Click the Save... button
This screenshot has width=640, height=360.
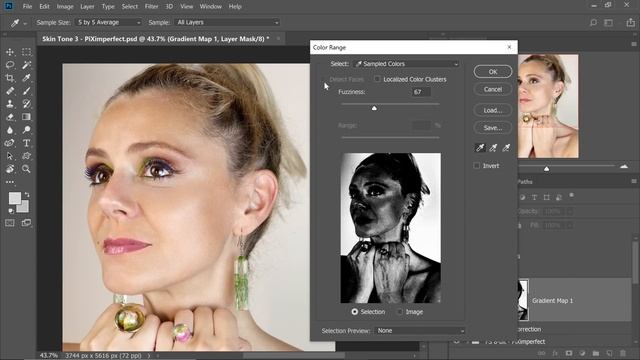493,128
